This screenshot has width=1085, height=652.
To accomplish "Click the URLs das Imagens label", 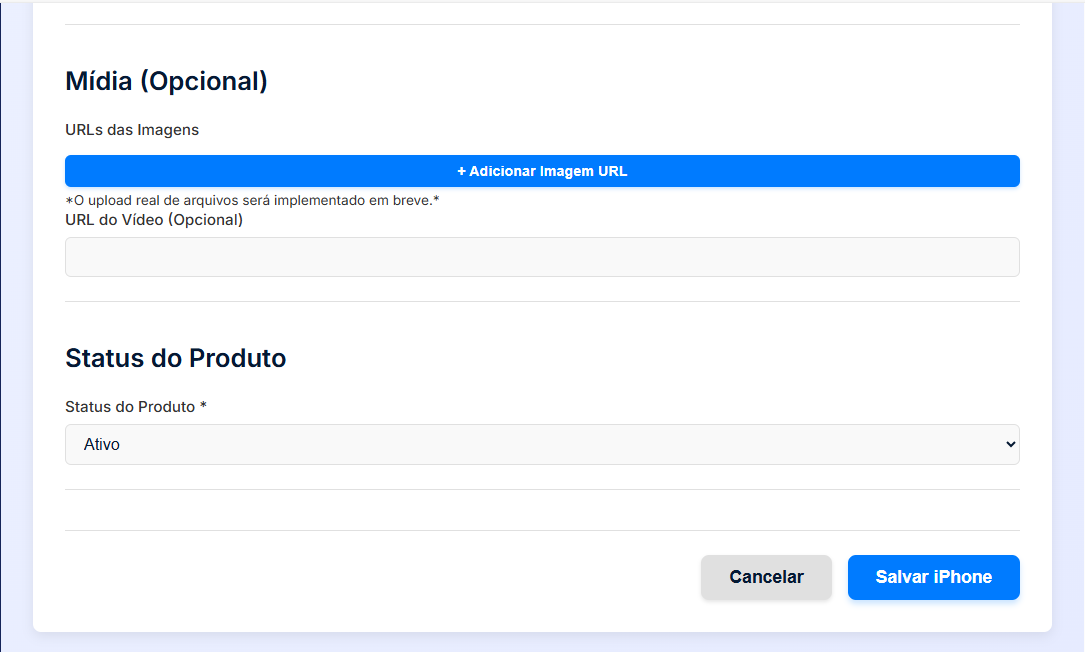I will (132, 130).
